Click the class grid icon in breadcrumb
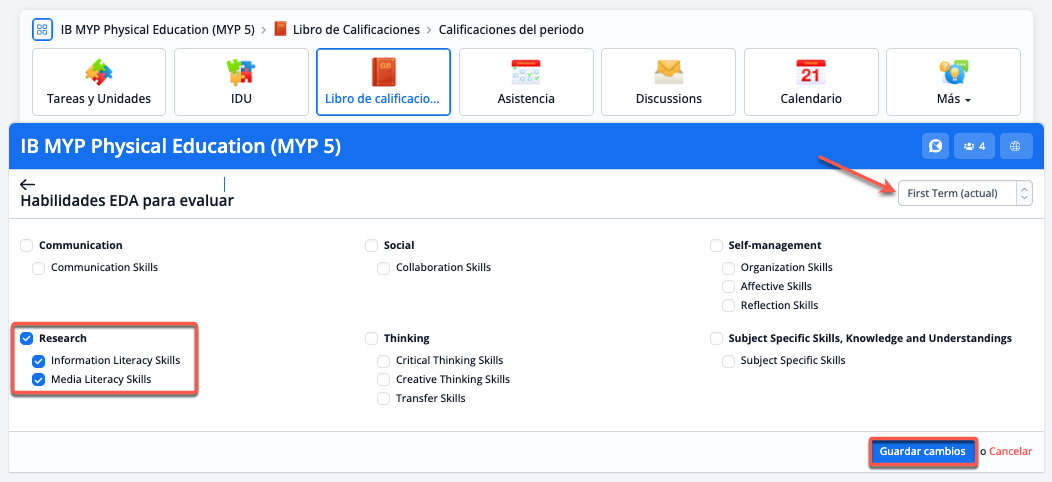 click(x=43, y=29)
